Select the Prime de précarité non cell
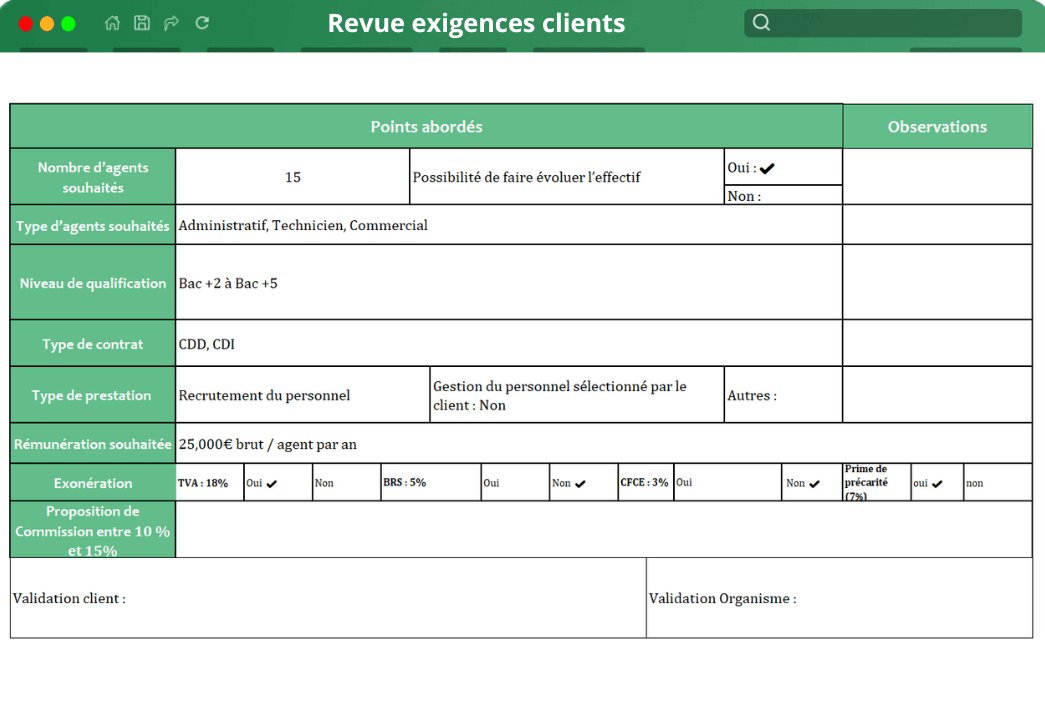The height and width of the screenshot is (727, 1045). [995, 482]
